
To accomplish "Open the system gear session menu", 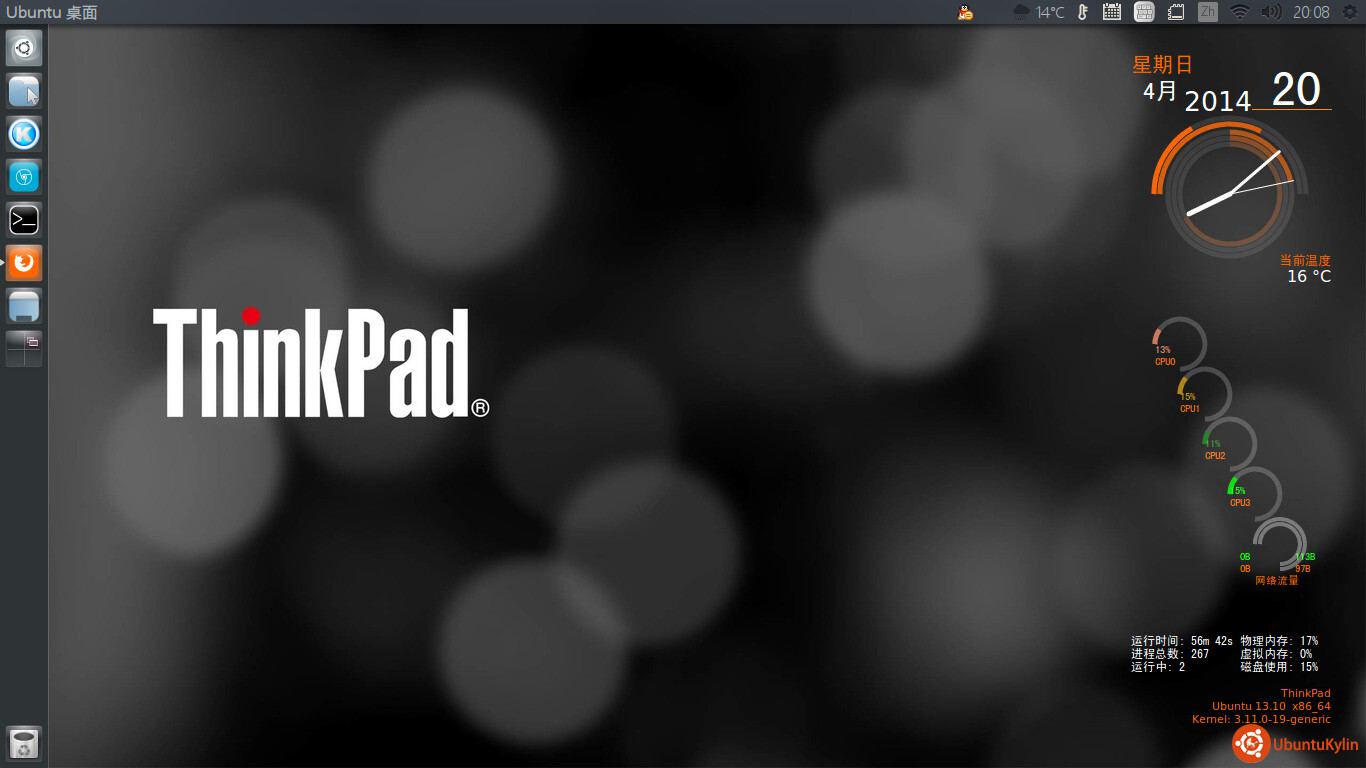I will (1349, 12).
